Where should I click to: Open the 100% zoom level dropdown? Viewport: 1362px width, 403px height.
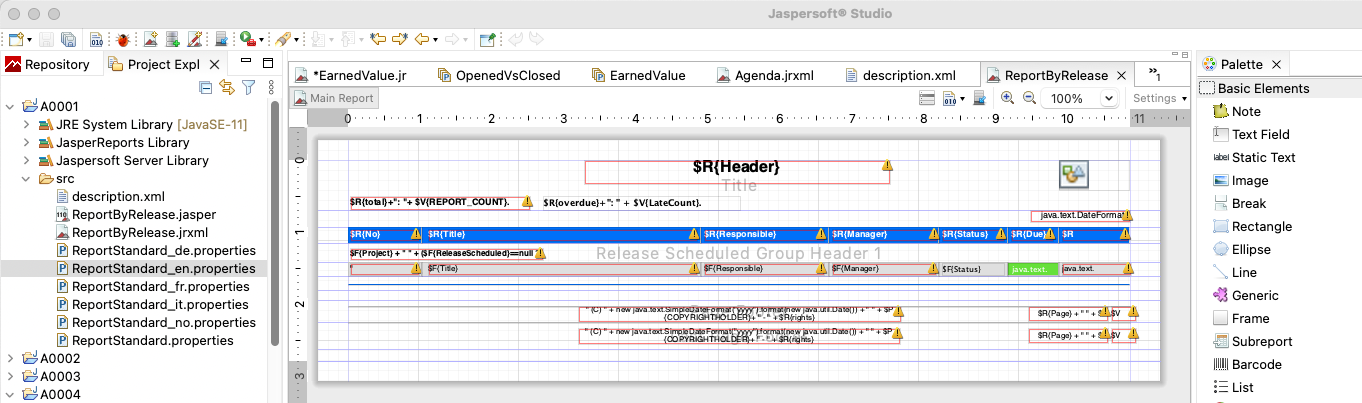[x=1108, y=99]
